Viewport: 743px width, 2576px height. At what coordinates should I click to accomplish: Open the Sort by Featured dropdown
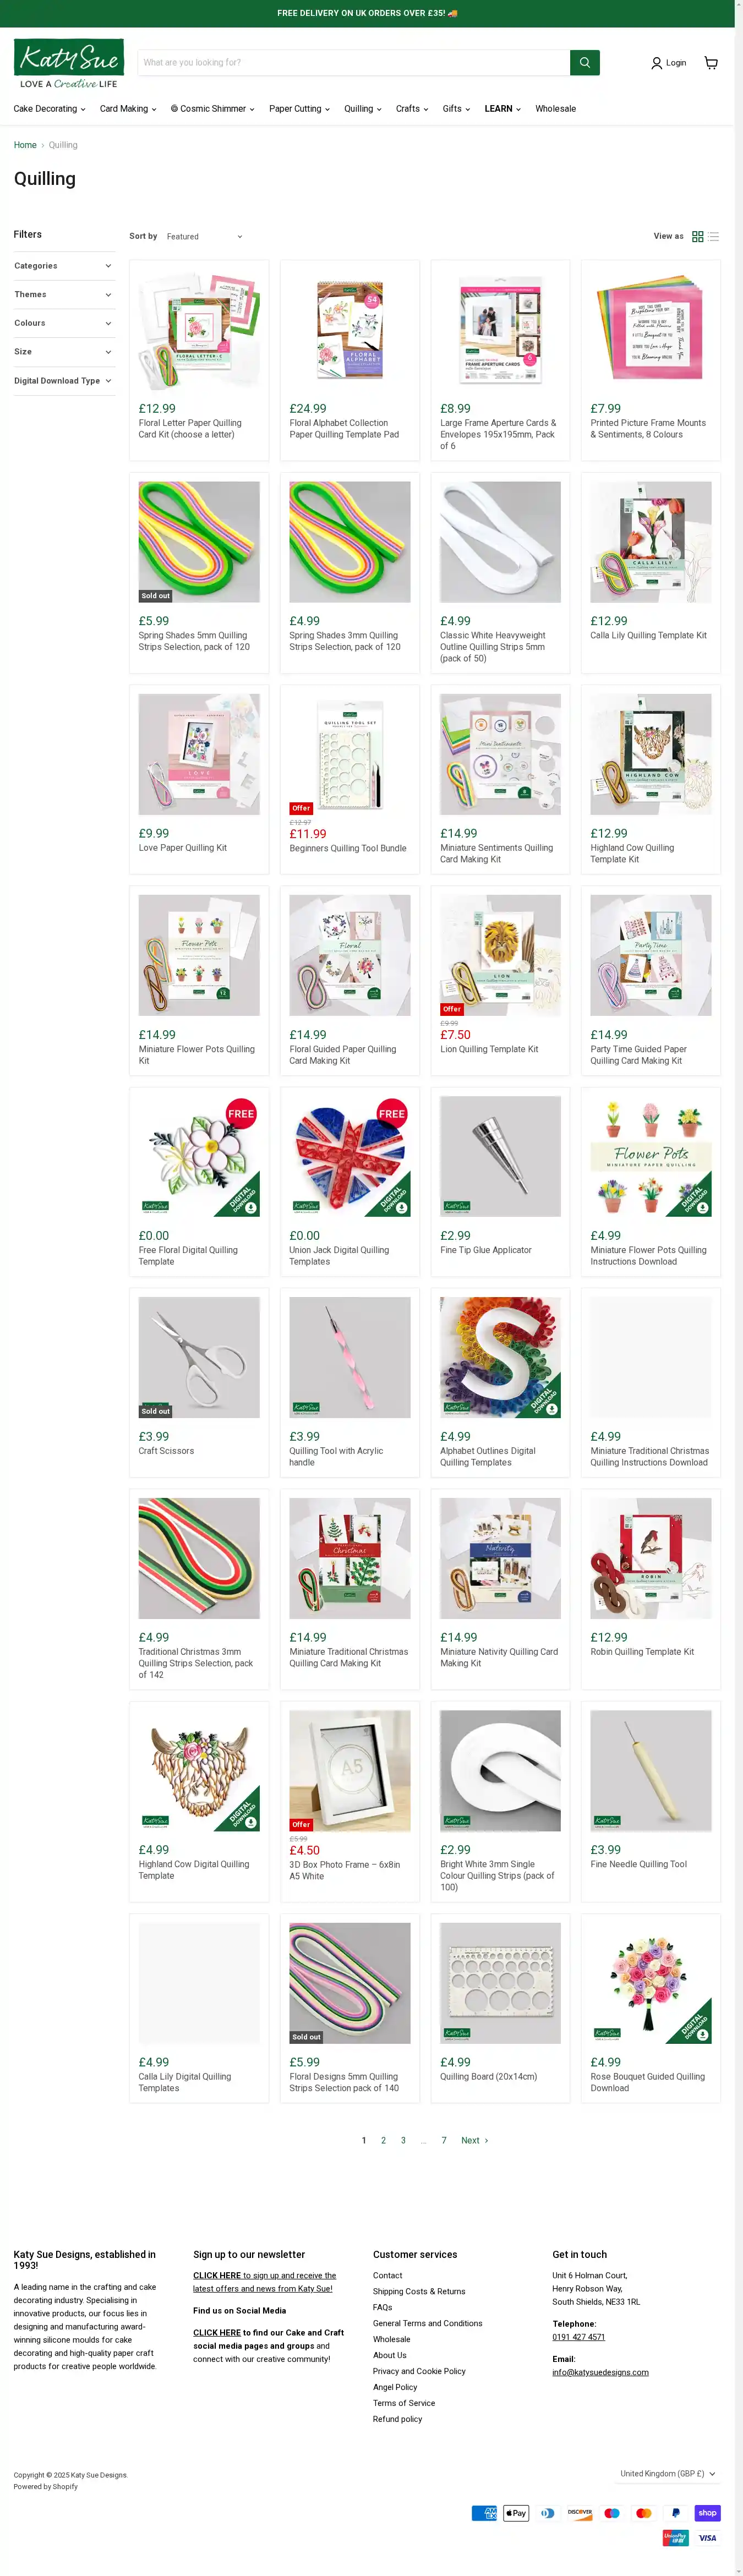tap(204, 237)
